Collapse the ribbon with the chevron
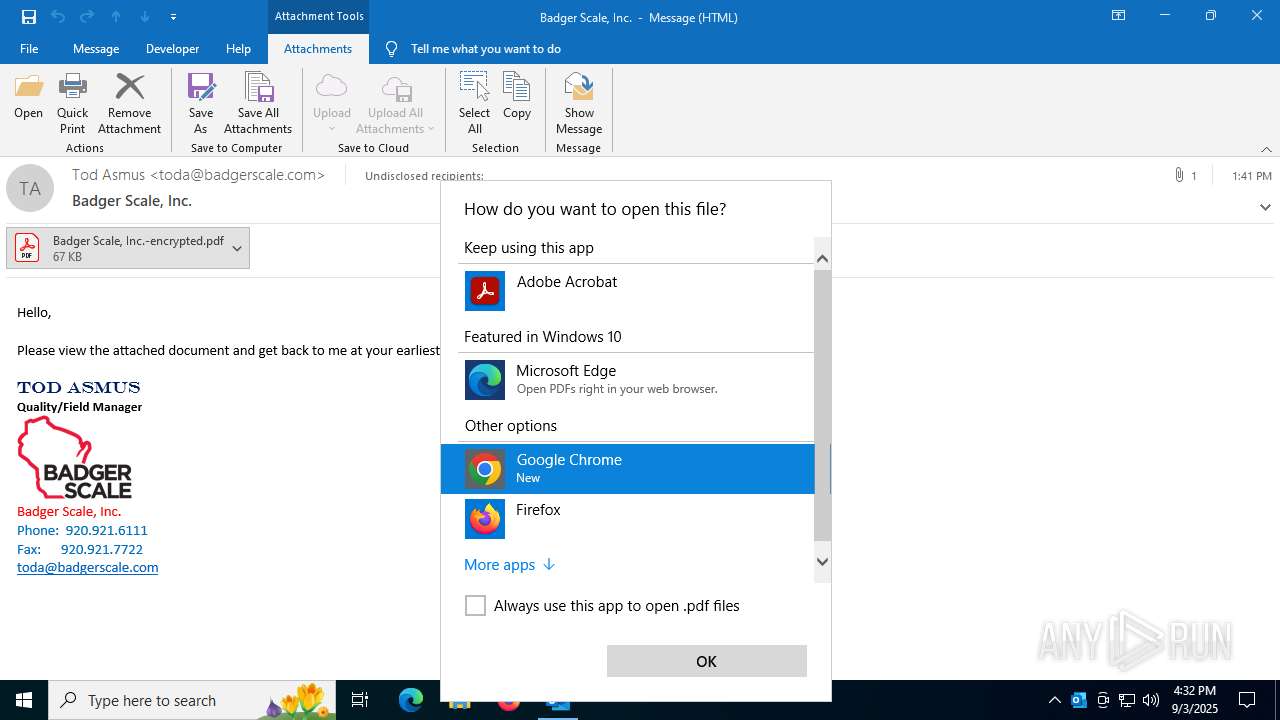The height and width of the screenshot is (720, 1280). pyautogui.click(x=1266, y=149)
